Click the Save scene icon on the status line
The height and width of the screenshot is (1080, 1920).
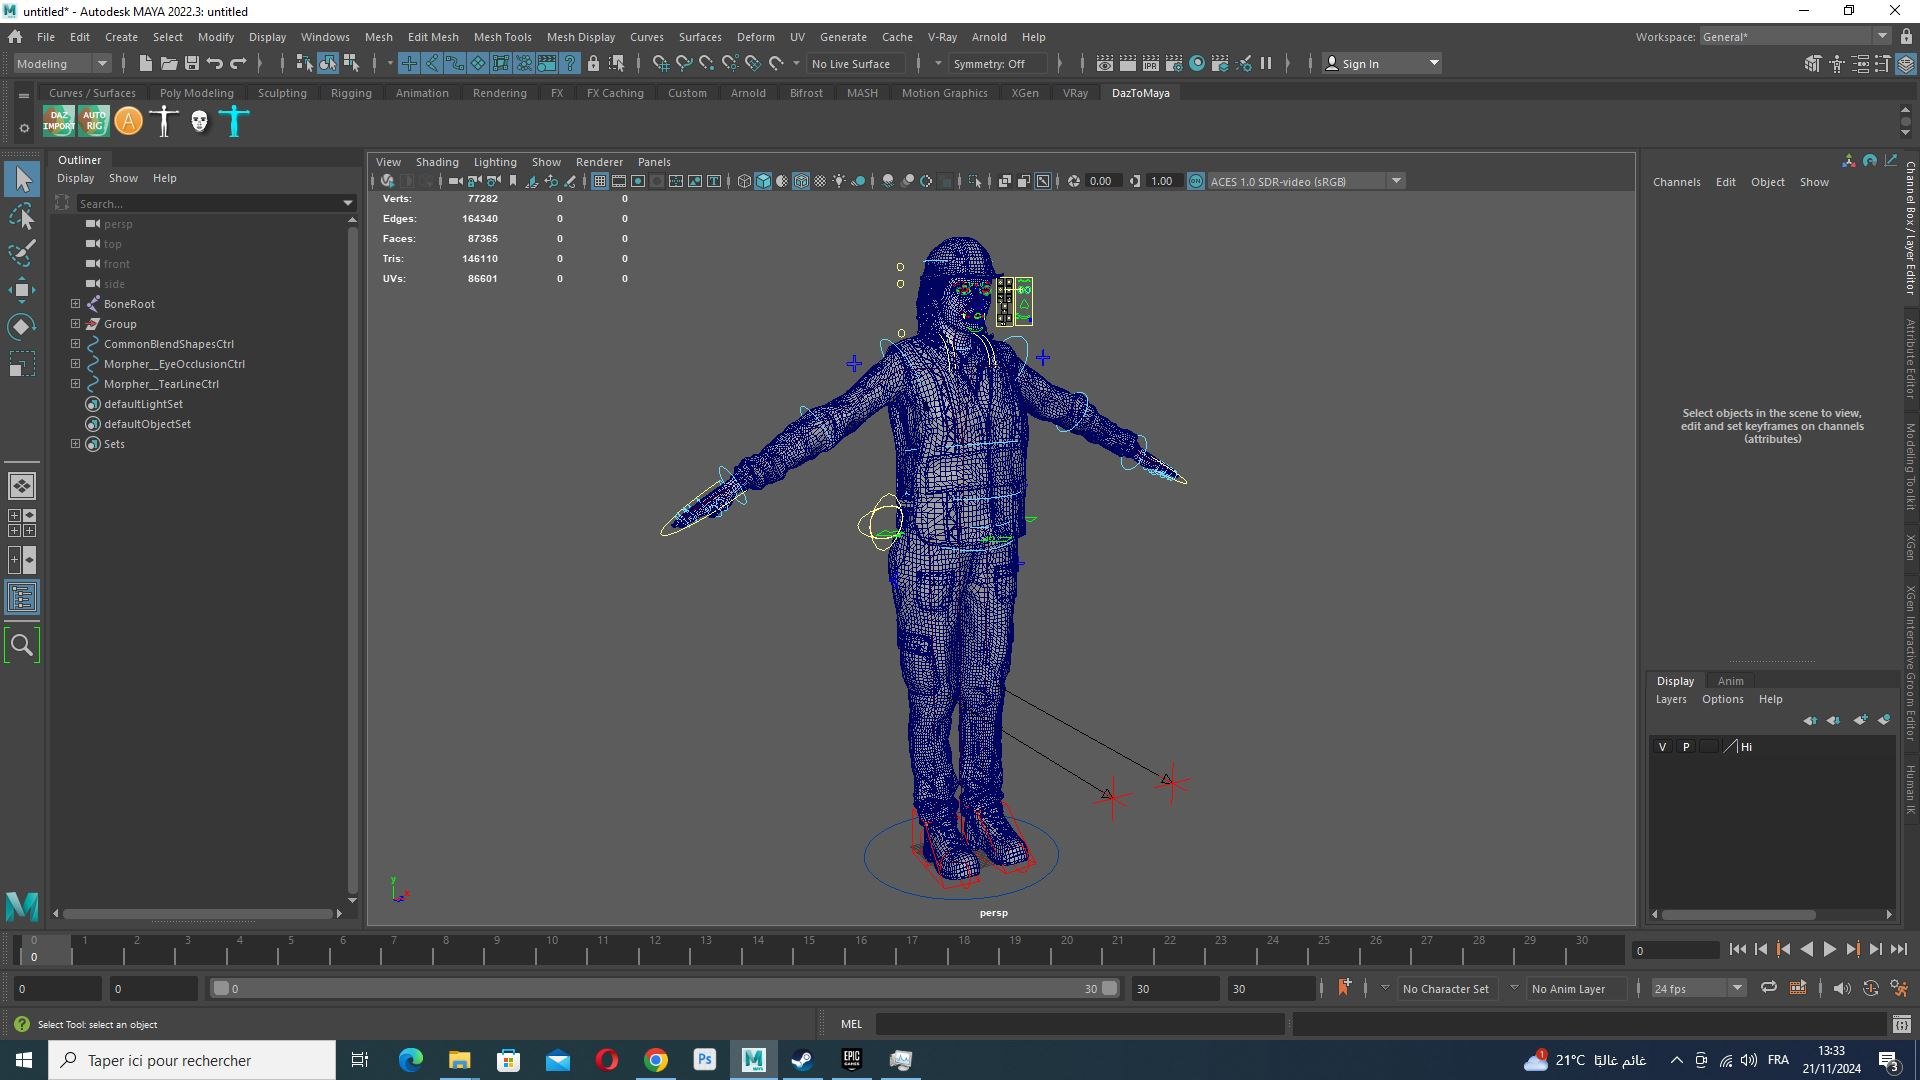(x=191, y=63)
